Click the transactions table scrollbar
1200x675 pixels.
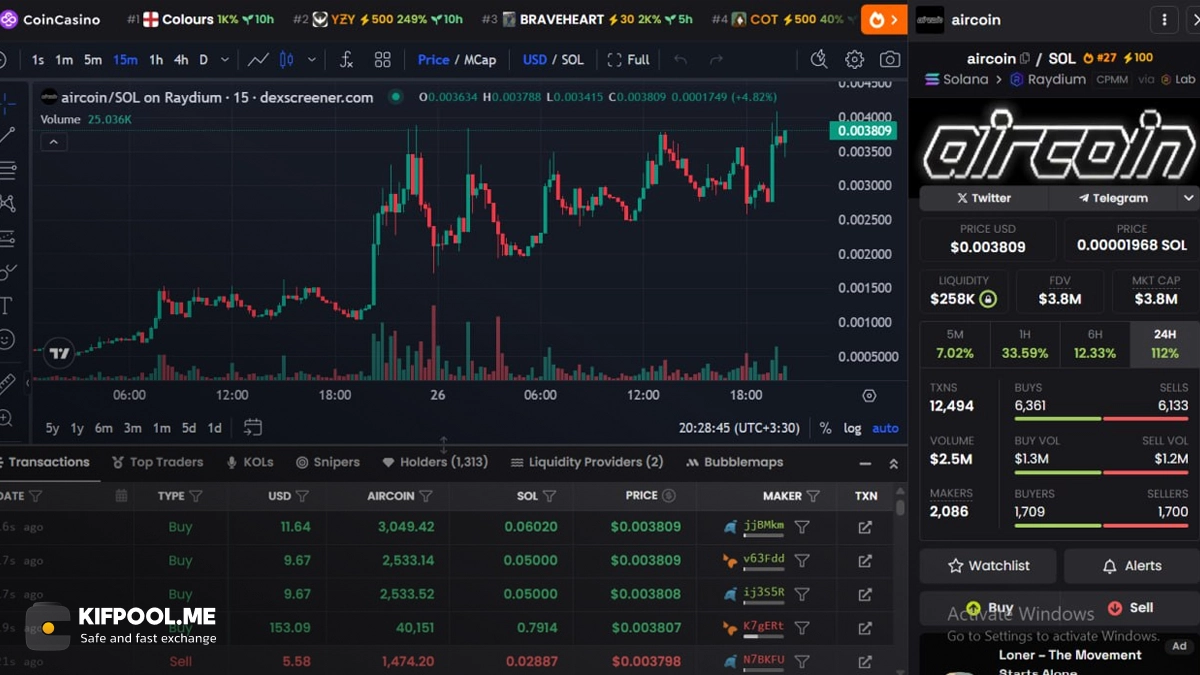pyautogui.click(x=900, y=507)
